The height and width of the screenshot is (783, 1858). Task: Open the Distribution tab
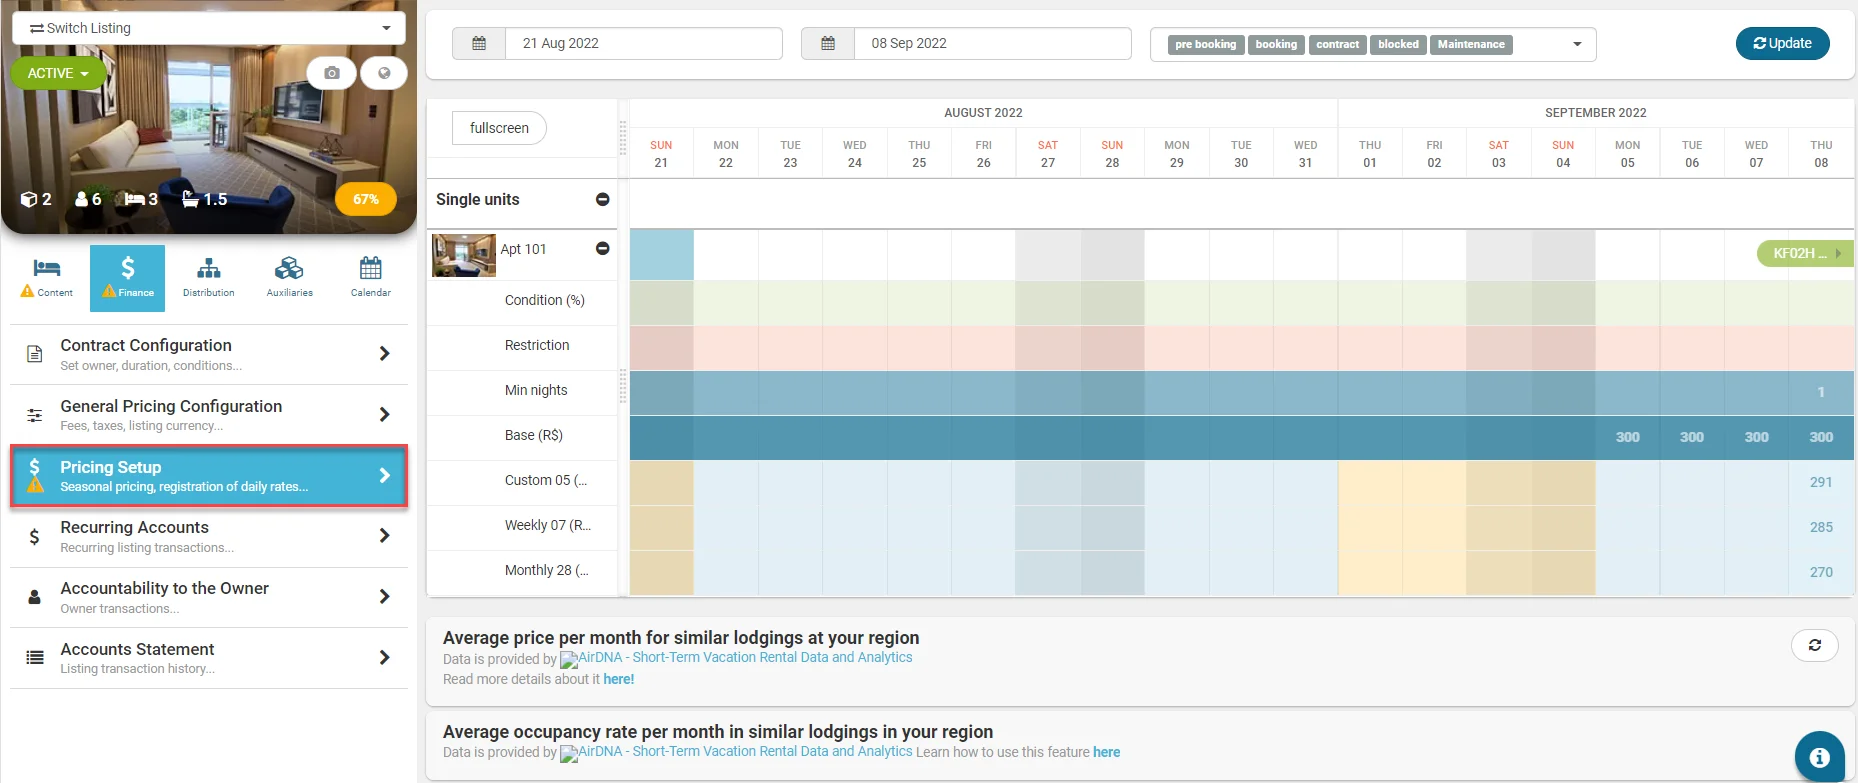[208, 277]
